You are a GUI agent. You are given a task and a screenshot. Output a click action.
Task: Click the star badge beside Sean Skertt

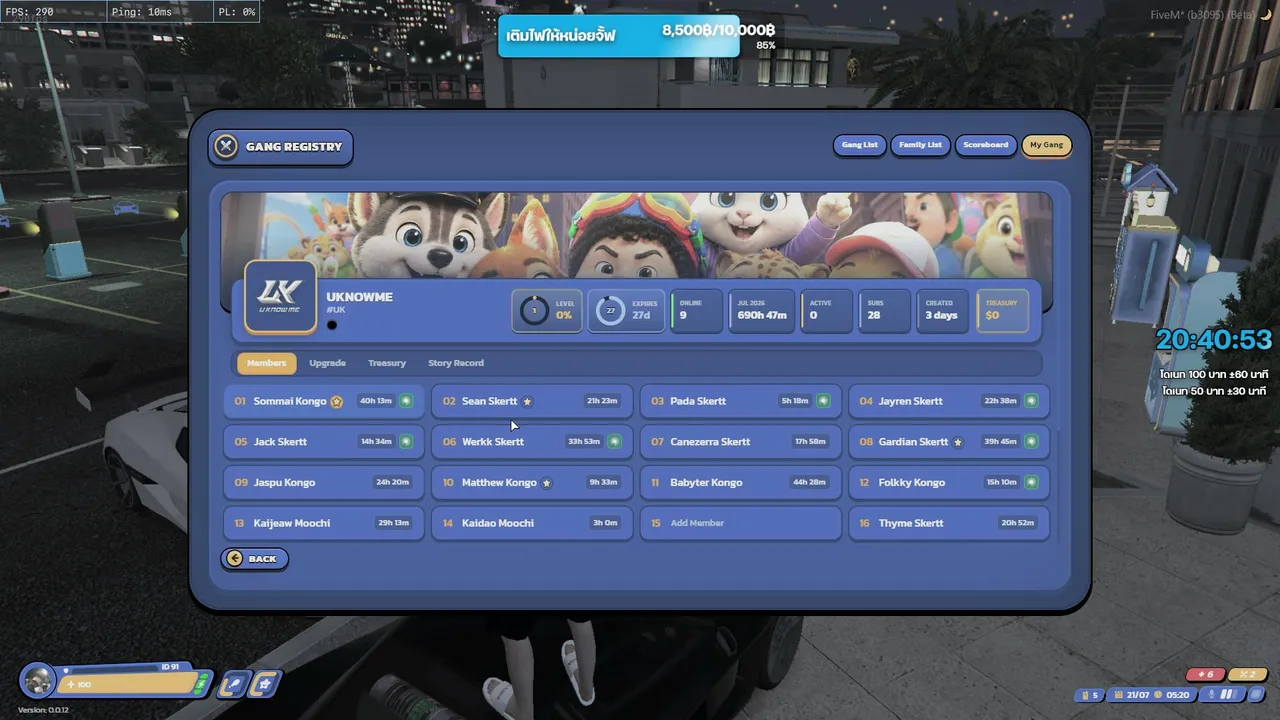(x=527, y=402)
